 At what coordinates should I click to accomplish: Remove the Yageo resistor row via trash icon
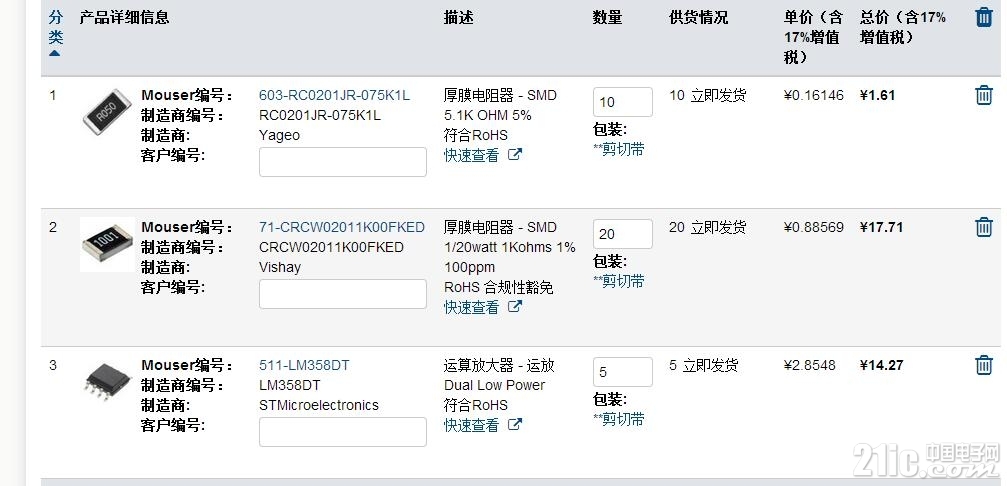pos(984,96)
